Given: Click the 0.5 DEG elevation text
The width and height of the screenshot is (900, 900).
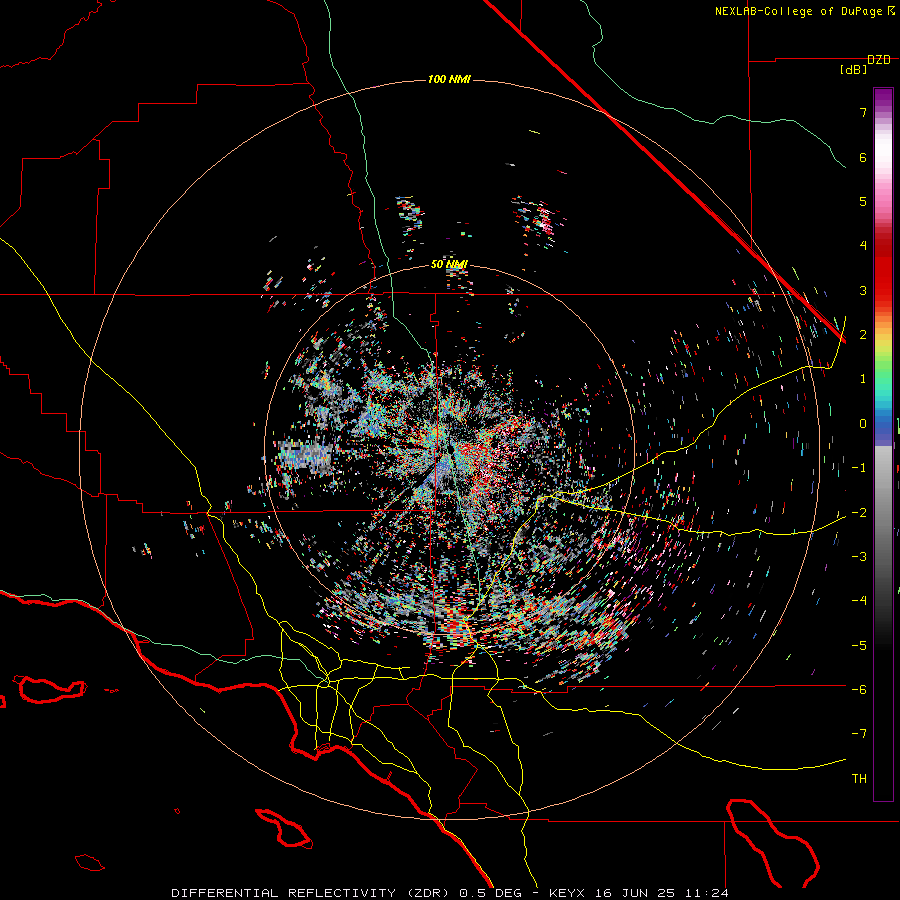Looking at the screenshot, I should coord(490,893).
